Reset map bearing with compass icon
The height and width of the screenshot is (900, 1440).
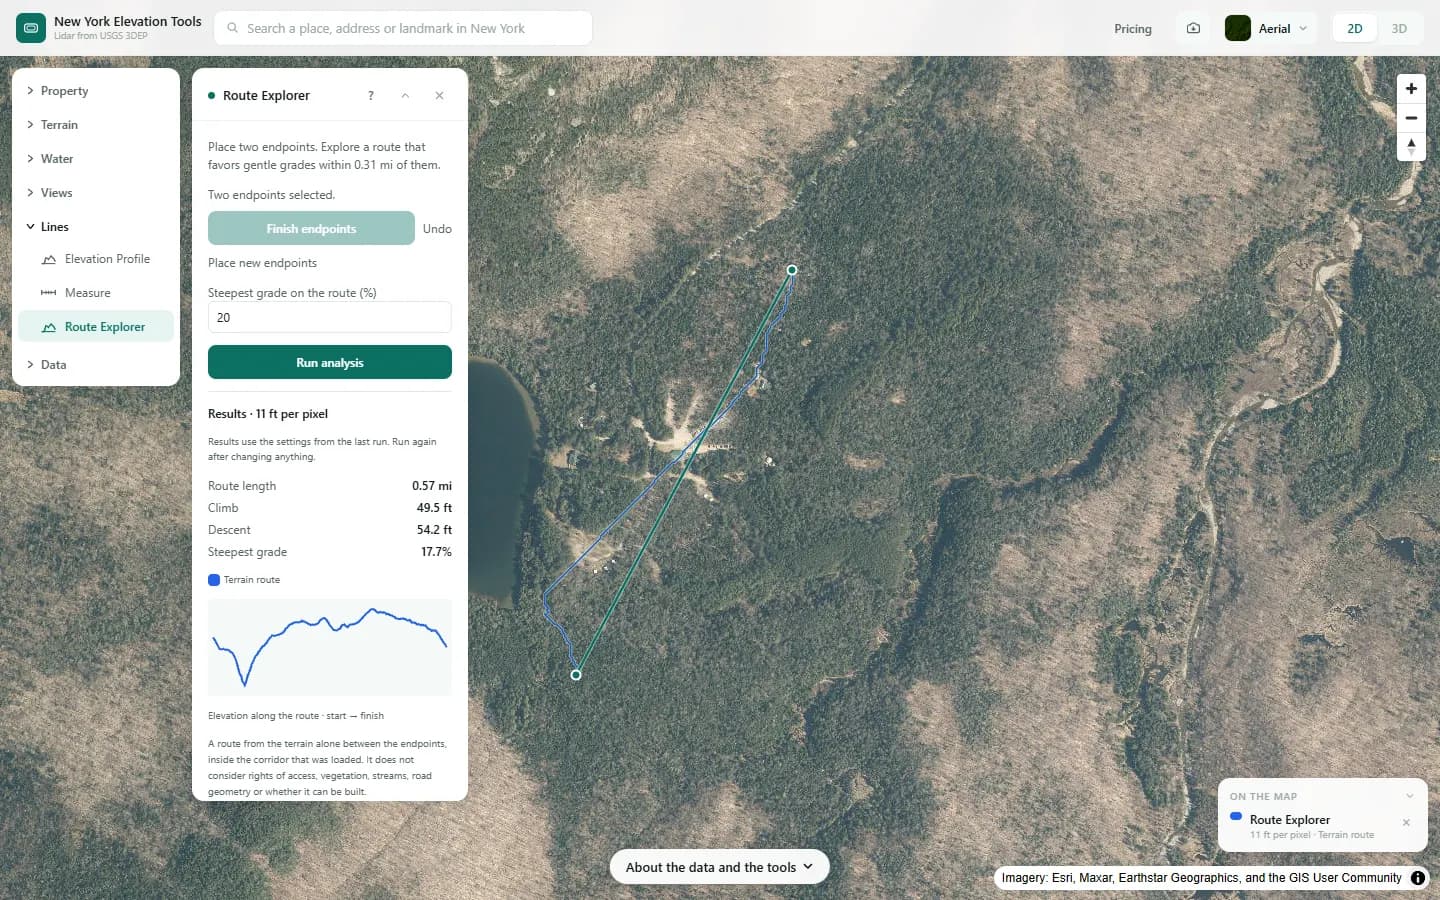pos(1411,147)
